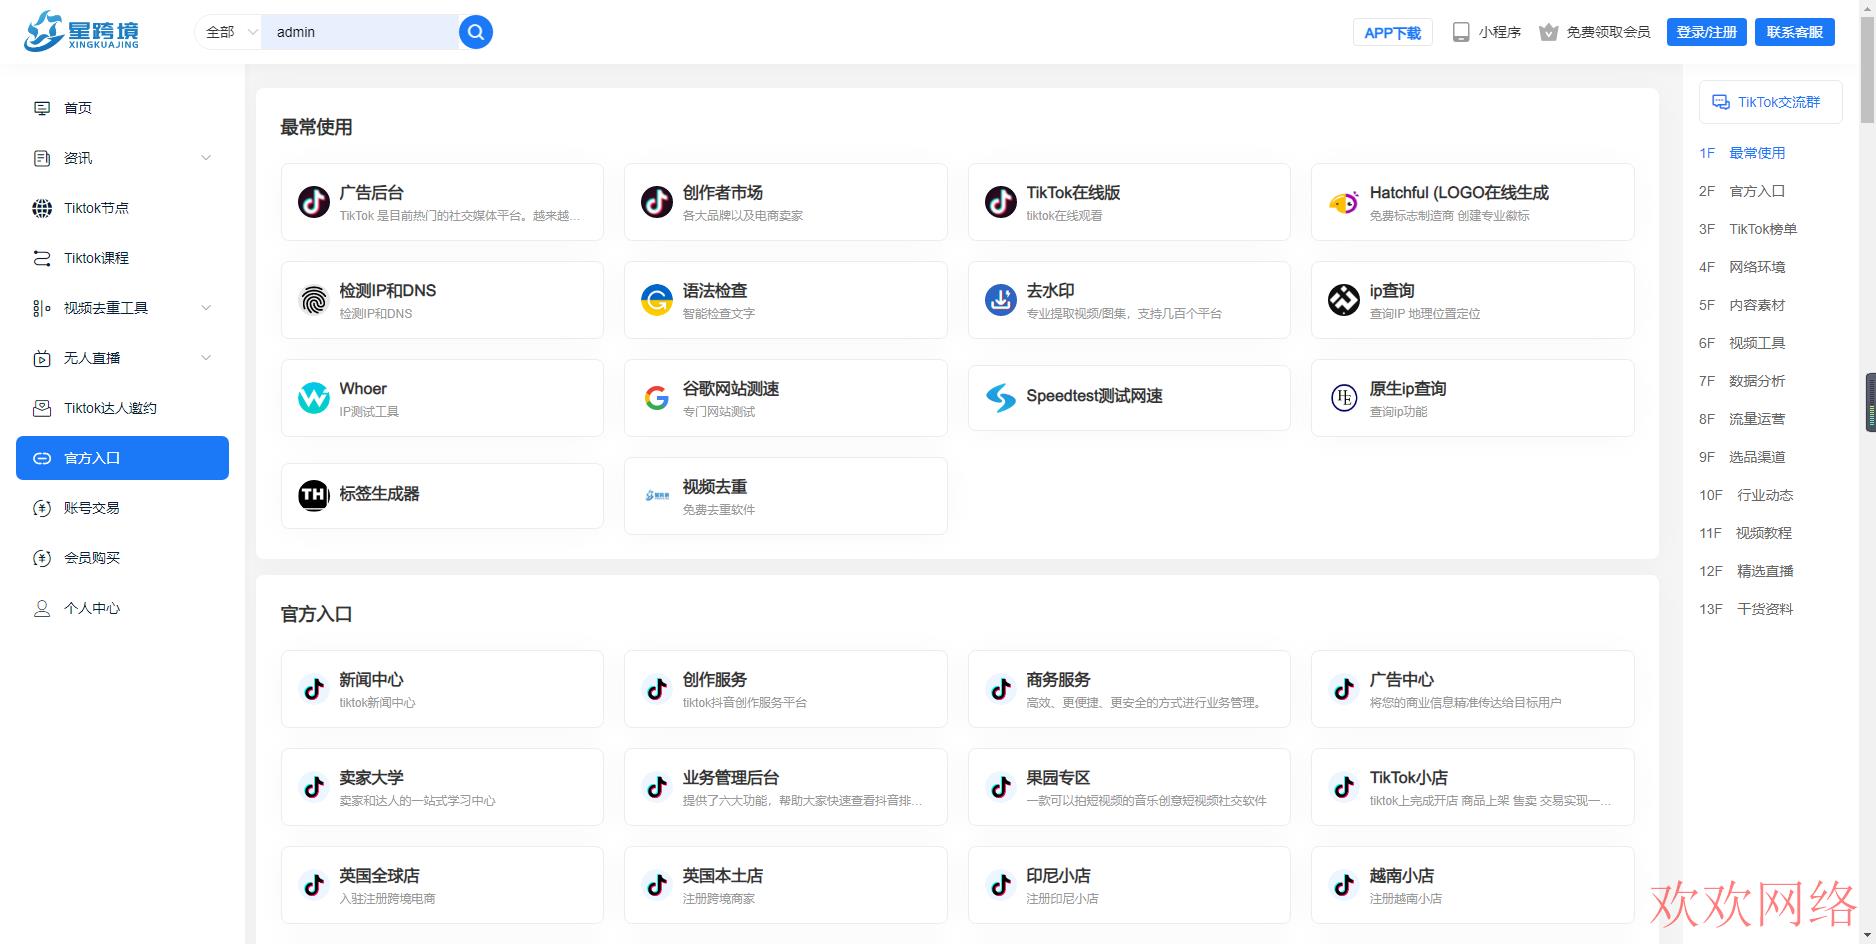
Task: Click the 广告后台 TikTok icon
Action: [x=314, y=202]
